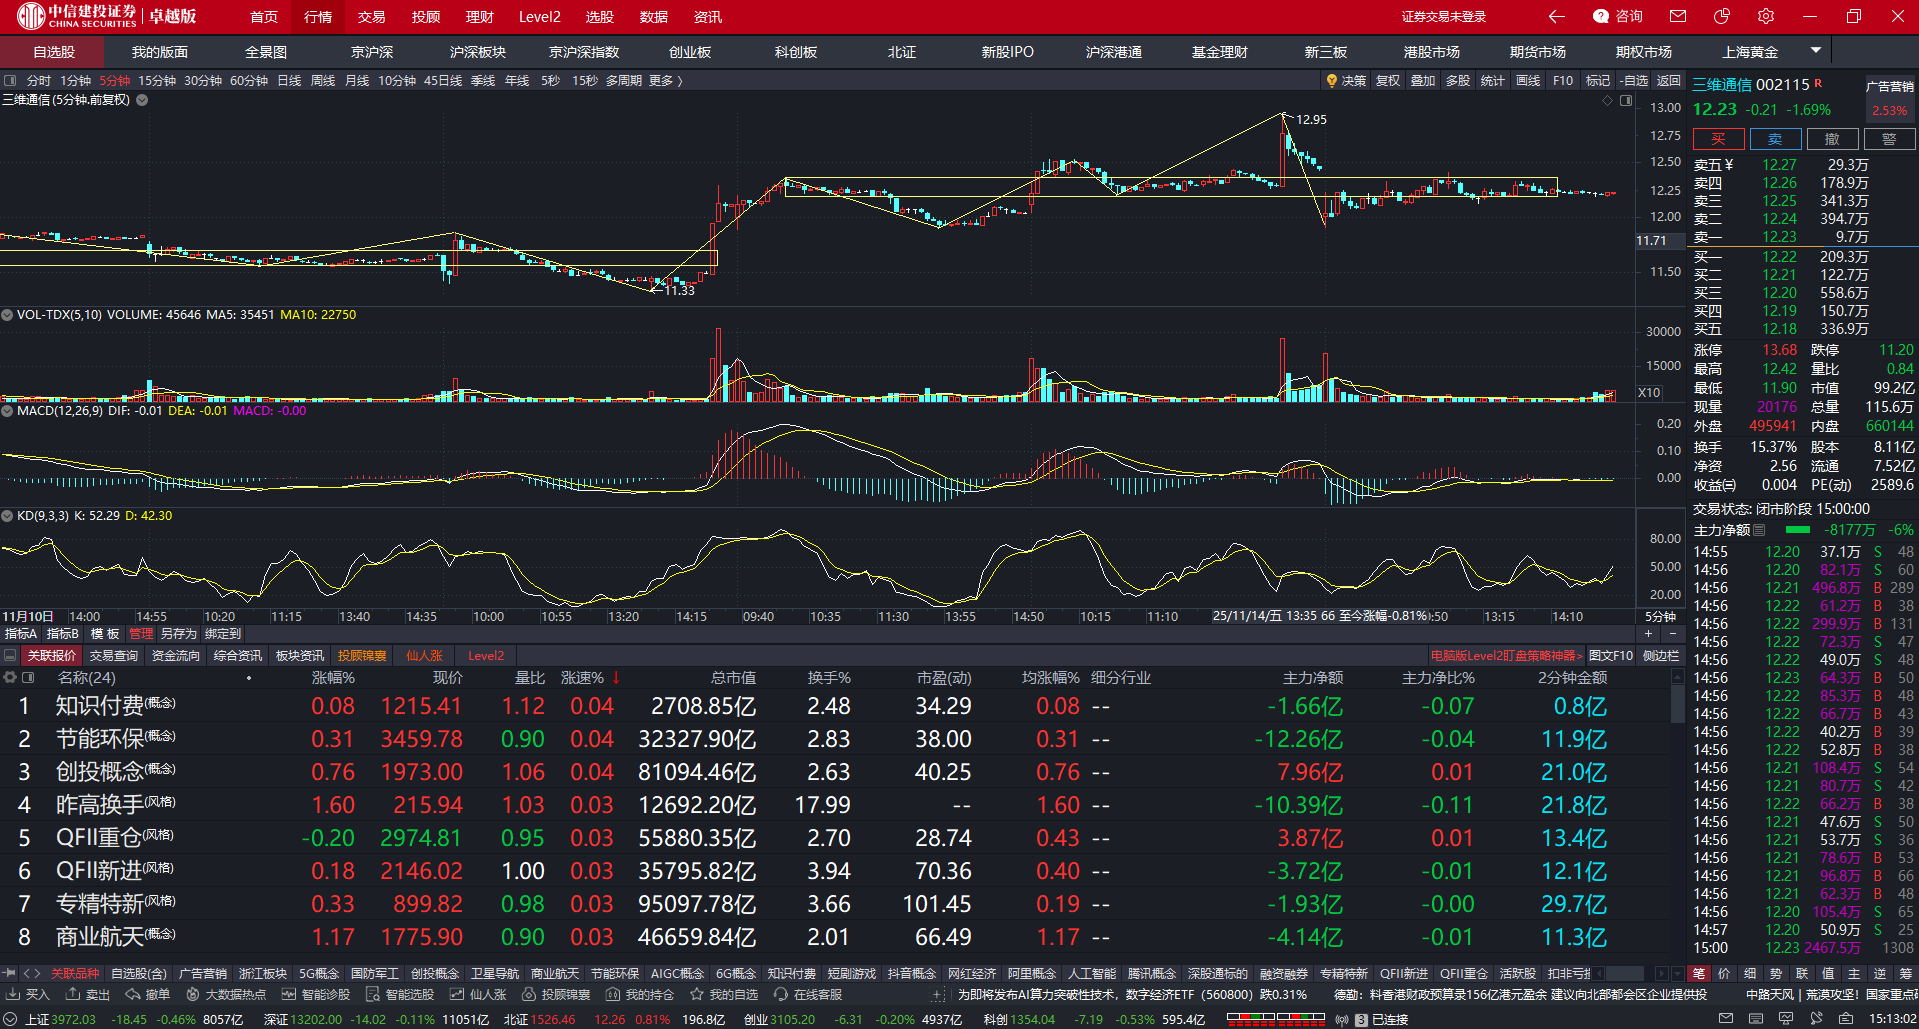Viewport: 1919px width, 1029px height.
Task: Expand 更多 chart period options
Action: (x=665, y=81)
